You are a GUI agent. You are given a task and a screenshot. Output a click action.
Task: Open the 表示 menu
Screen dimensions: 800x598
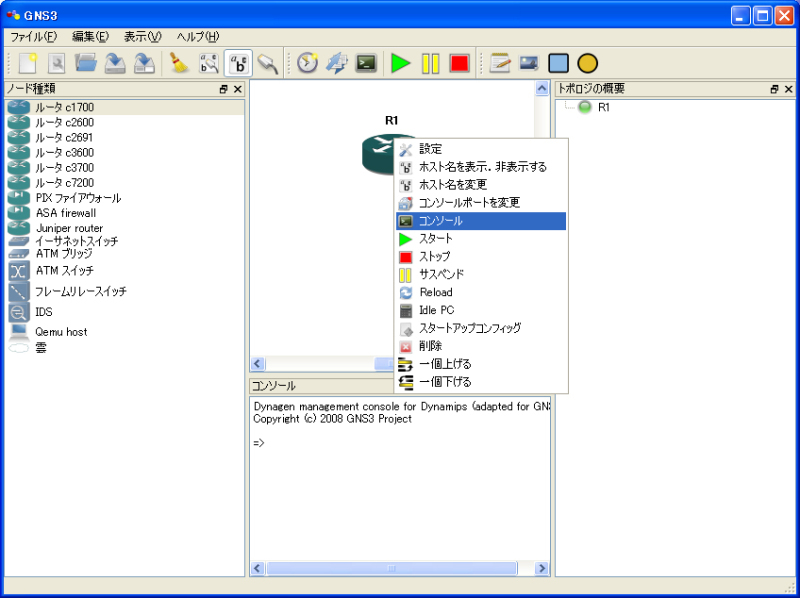[142, 37]
